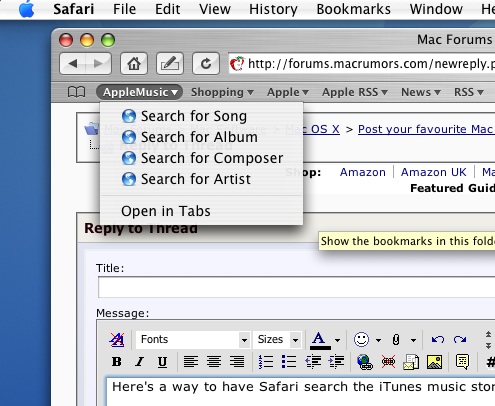This screenshot has height=406, width=495.
Task: Open the smilies dropdown arrow
Action: (378, 340)
